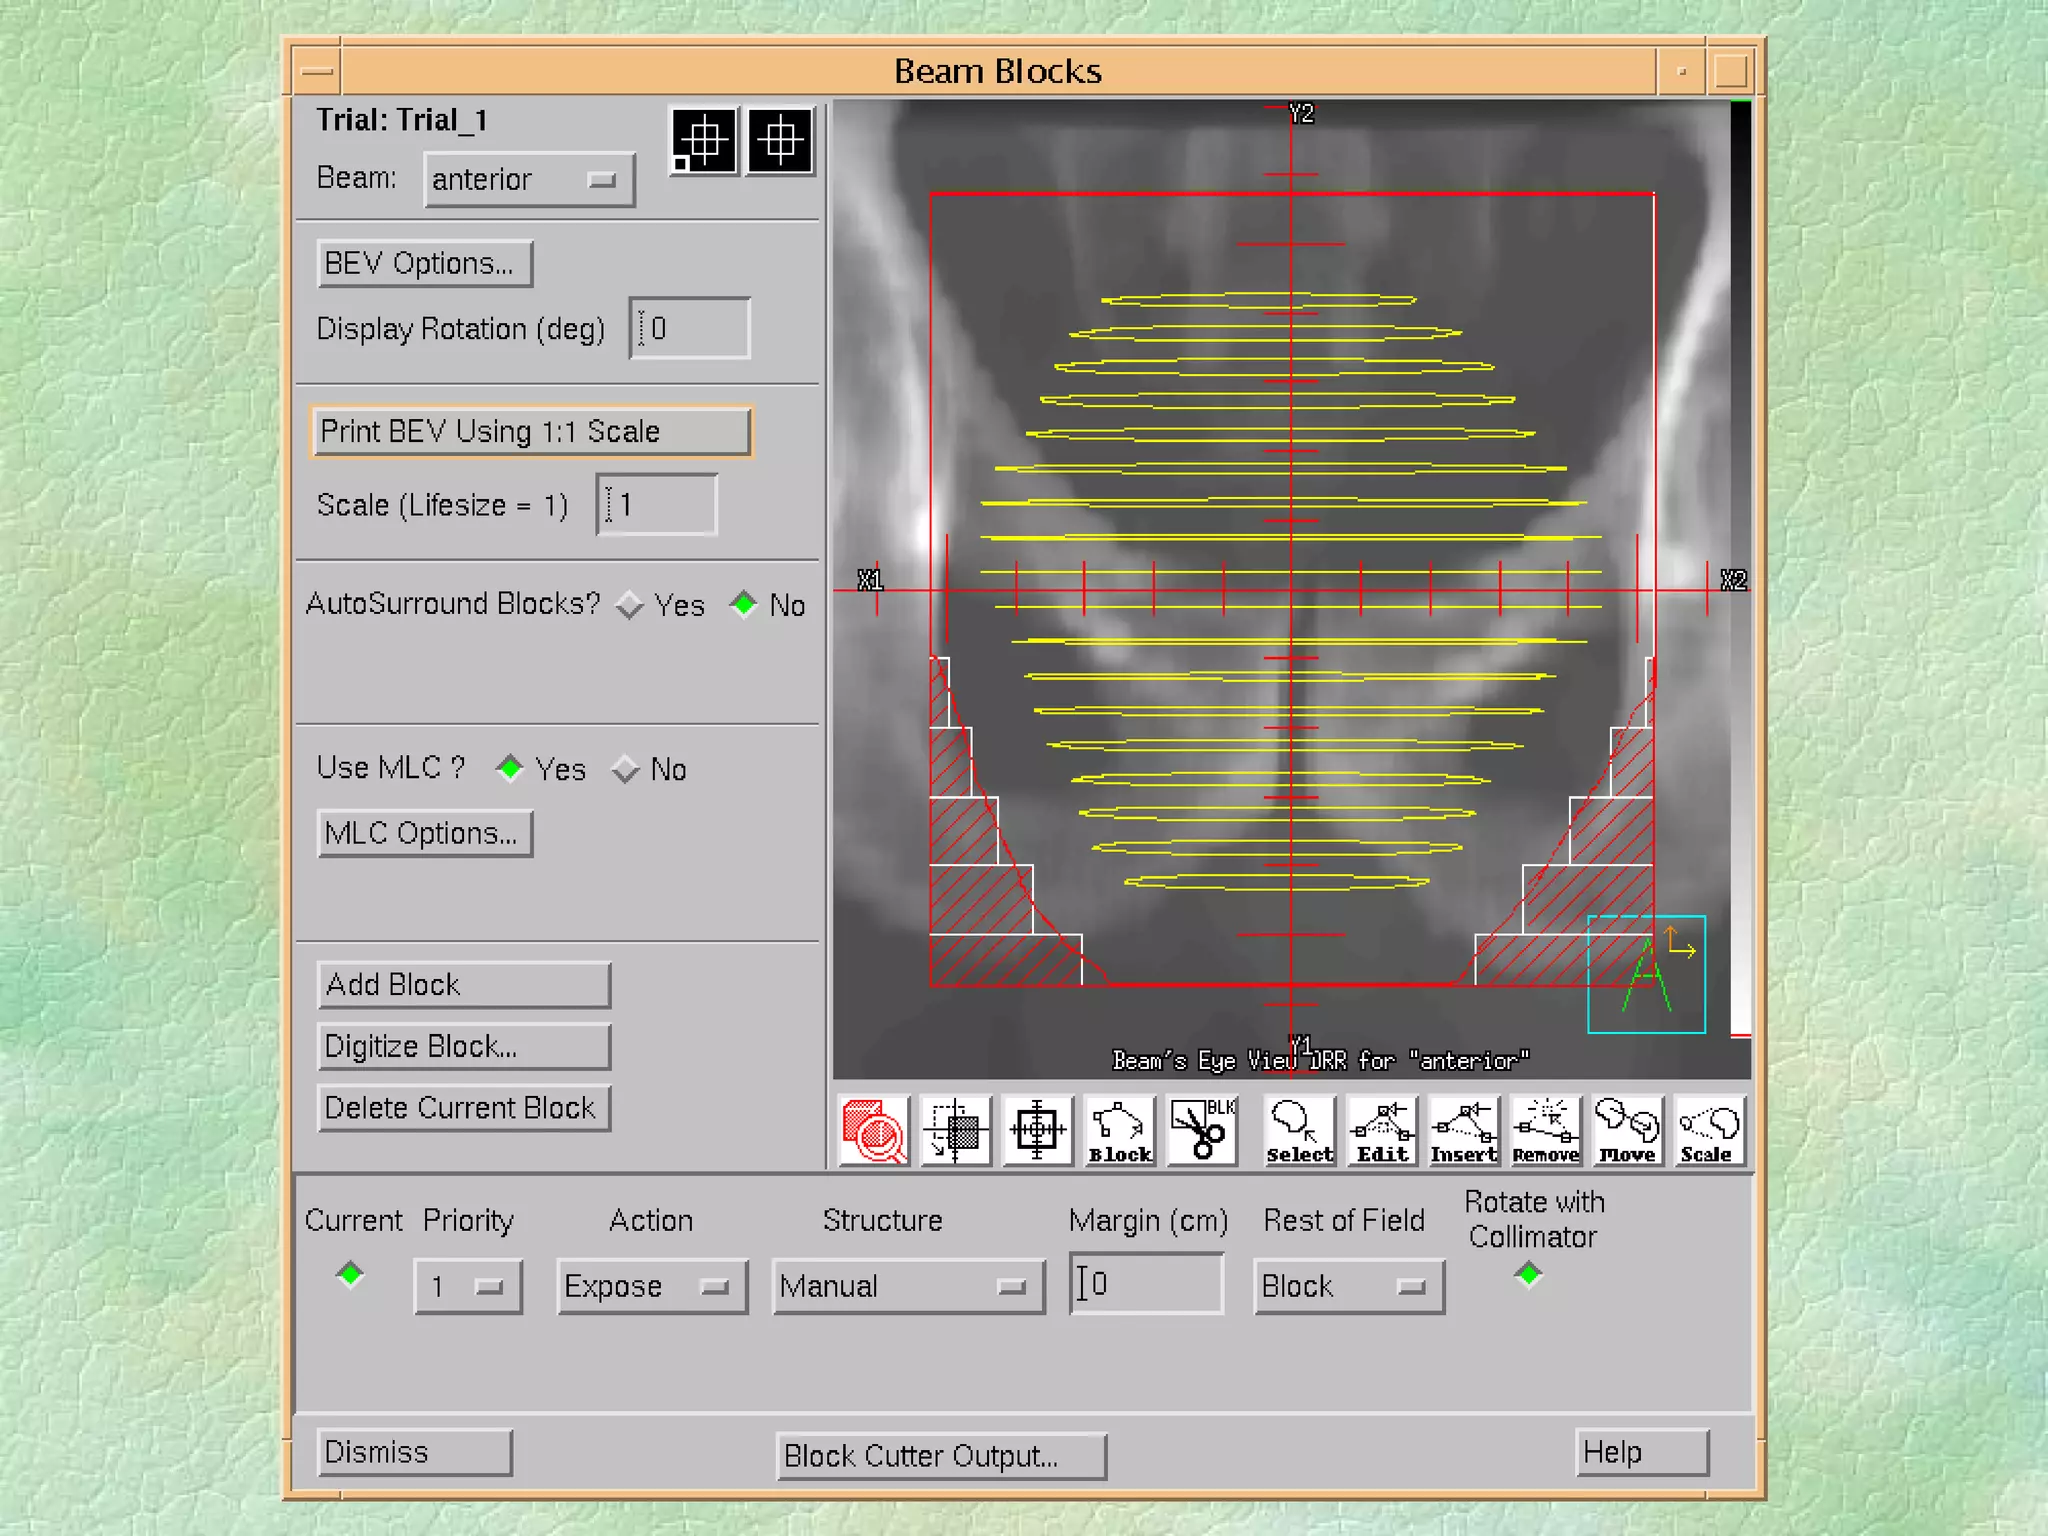Select the Move block tool
The width and height of the screenshot is (2048, 1536).
point(1627,1131)
